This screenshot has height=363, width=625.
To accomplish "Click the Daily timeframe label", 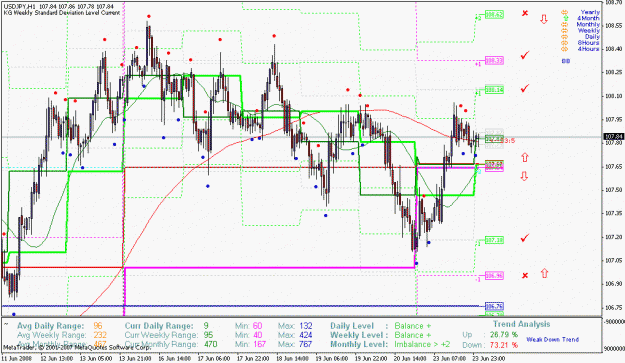I will pyautogui.click(x=592, y=37).
